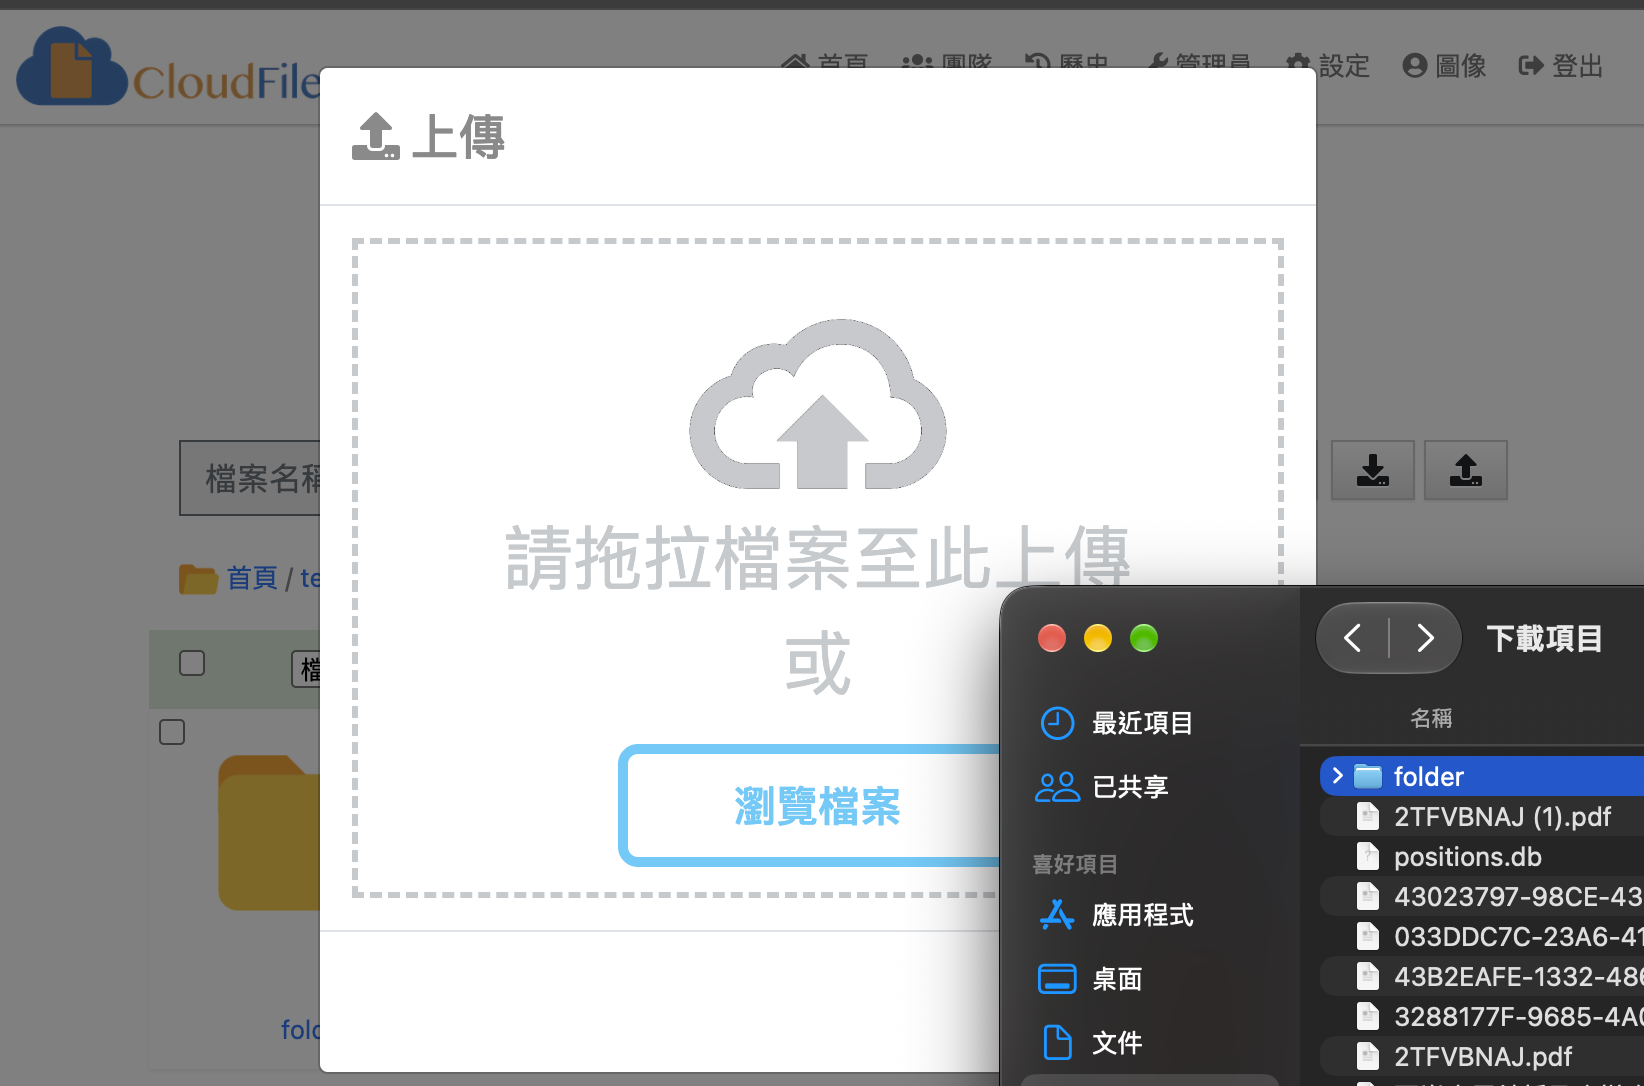Image resolution: width=1644 pixels, height=1086 pixels.
Task: Click the Applications icon next to 應用程式
Action: (1057, 914)
